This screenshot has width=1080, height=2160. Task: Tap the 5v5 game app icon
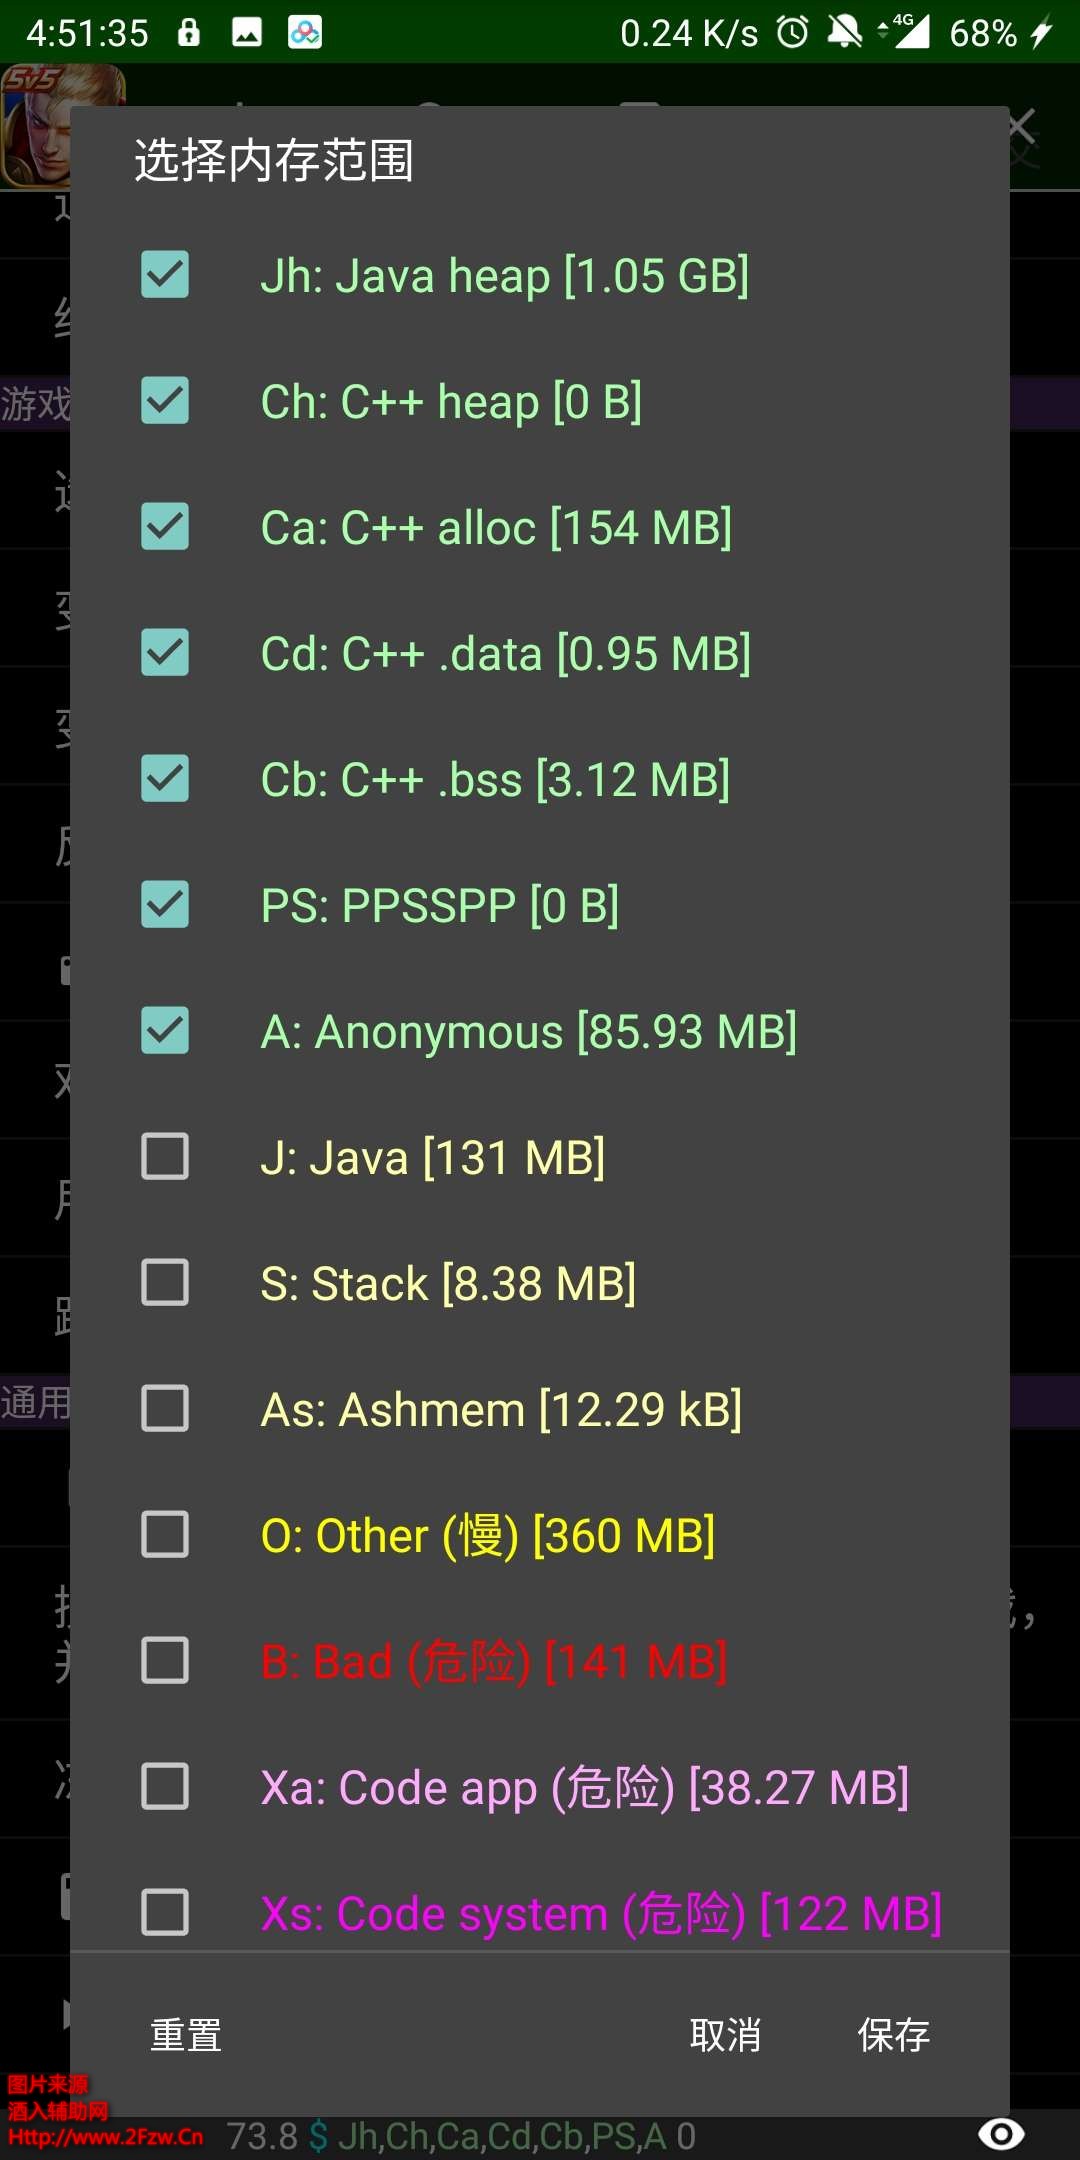tap(38, 125)
